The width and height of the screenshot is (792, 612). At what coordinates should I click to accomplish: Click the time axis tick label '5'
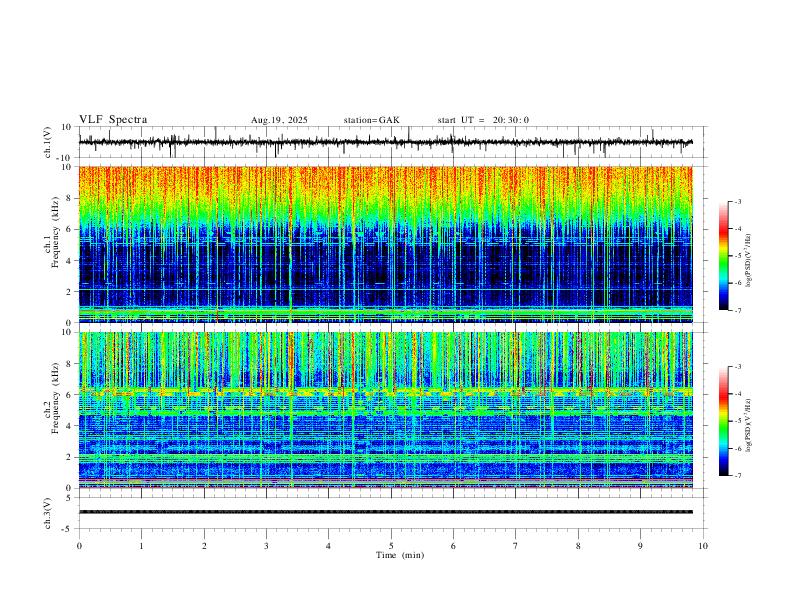point(391,546)
